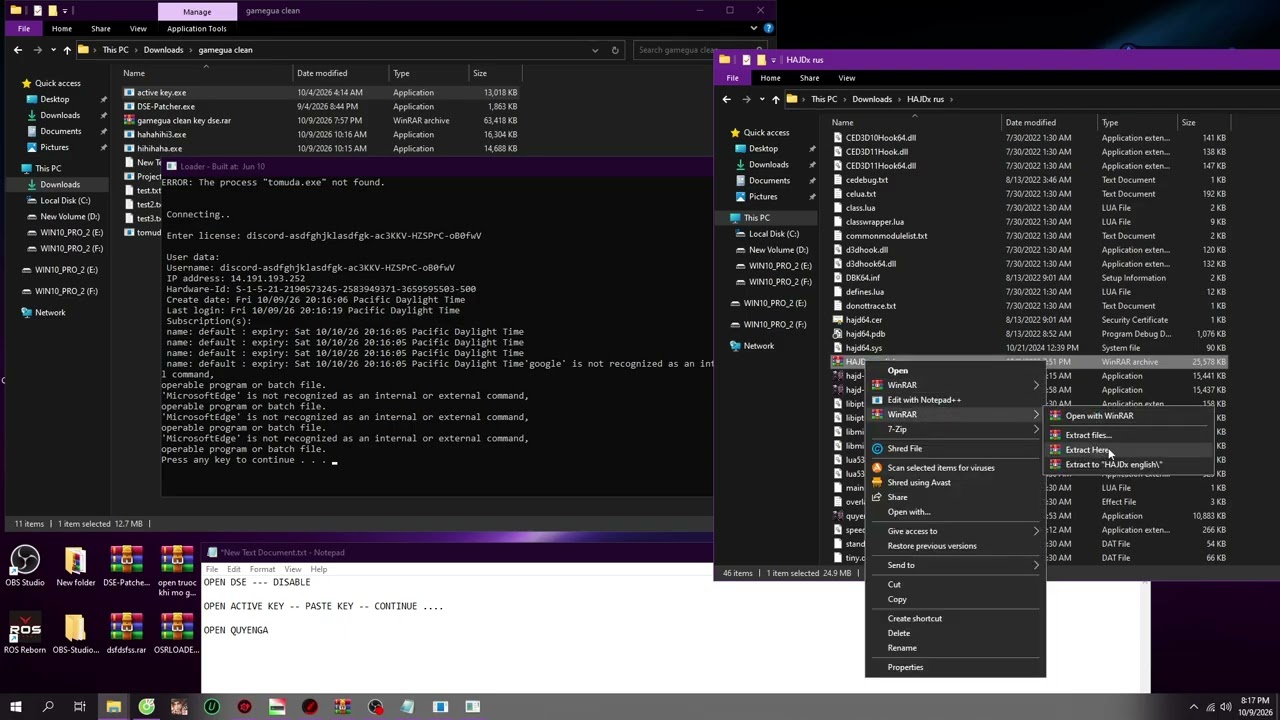The image size is (1280, 720).
Task: Open View tab in HAJDx rus window
Action: (846, 78)
